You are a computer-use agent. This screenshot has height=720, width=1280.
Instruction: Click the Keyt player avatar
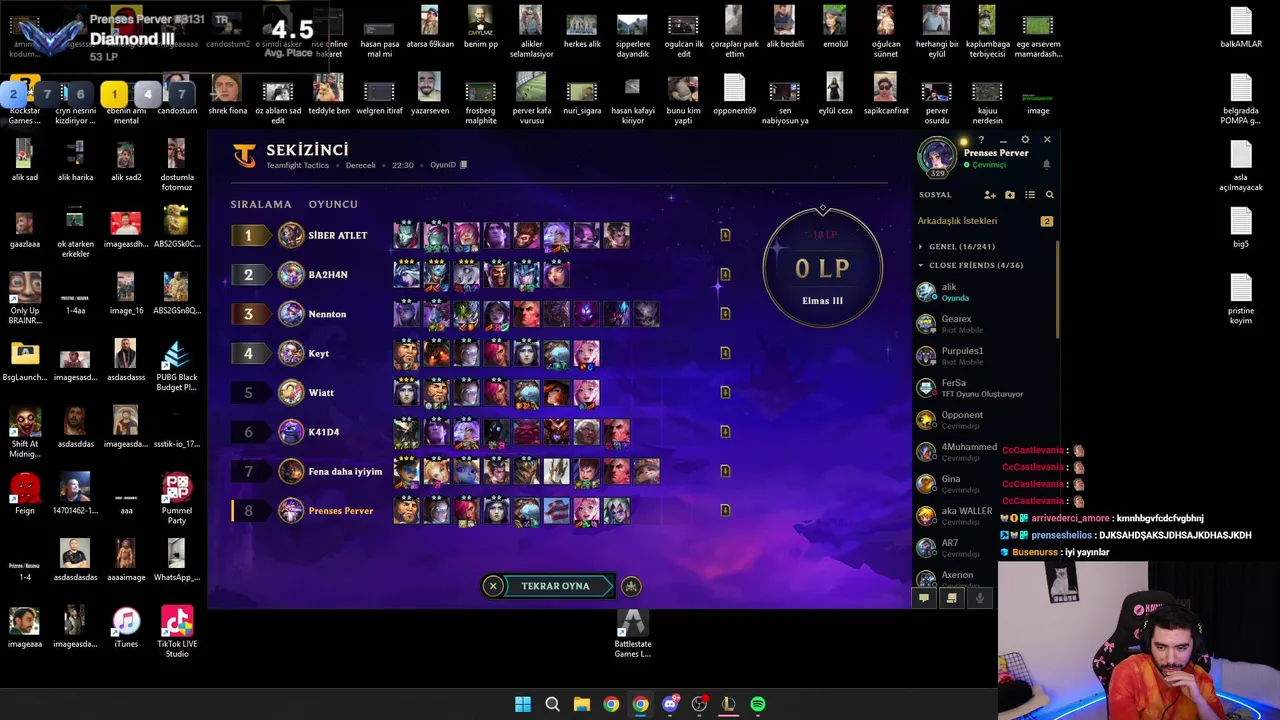(291, 353)
